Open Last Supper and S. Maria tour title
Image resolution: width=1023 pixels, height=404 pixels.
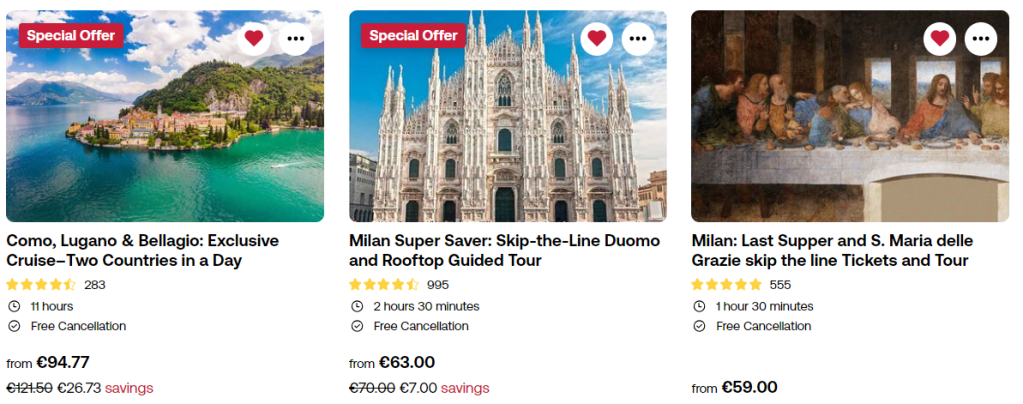point(831,251)
